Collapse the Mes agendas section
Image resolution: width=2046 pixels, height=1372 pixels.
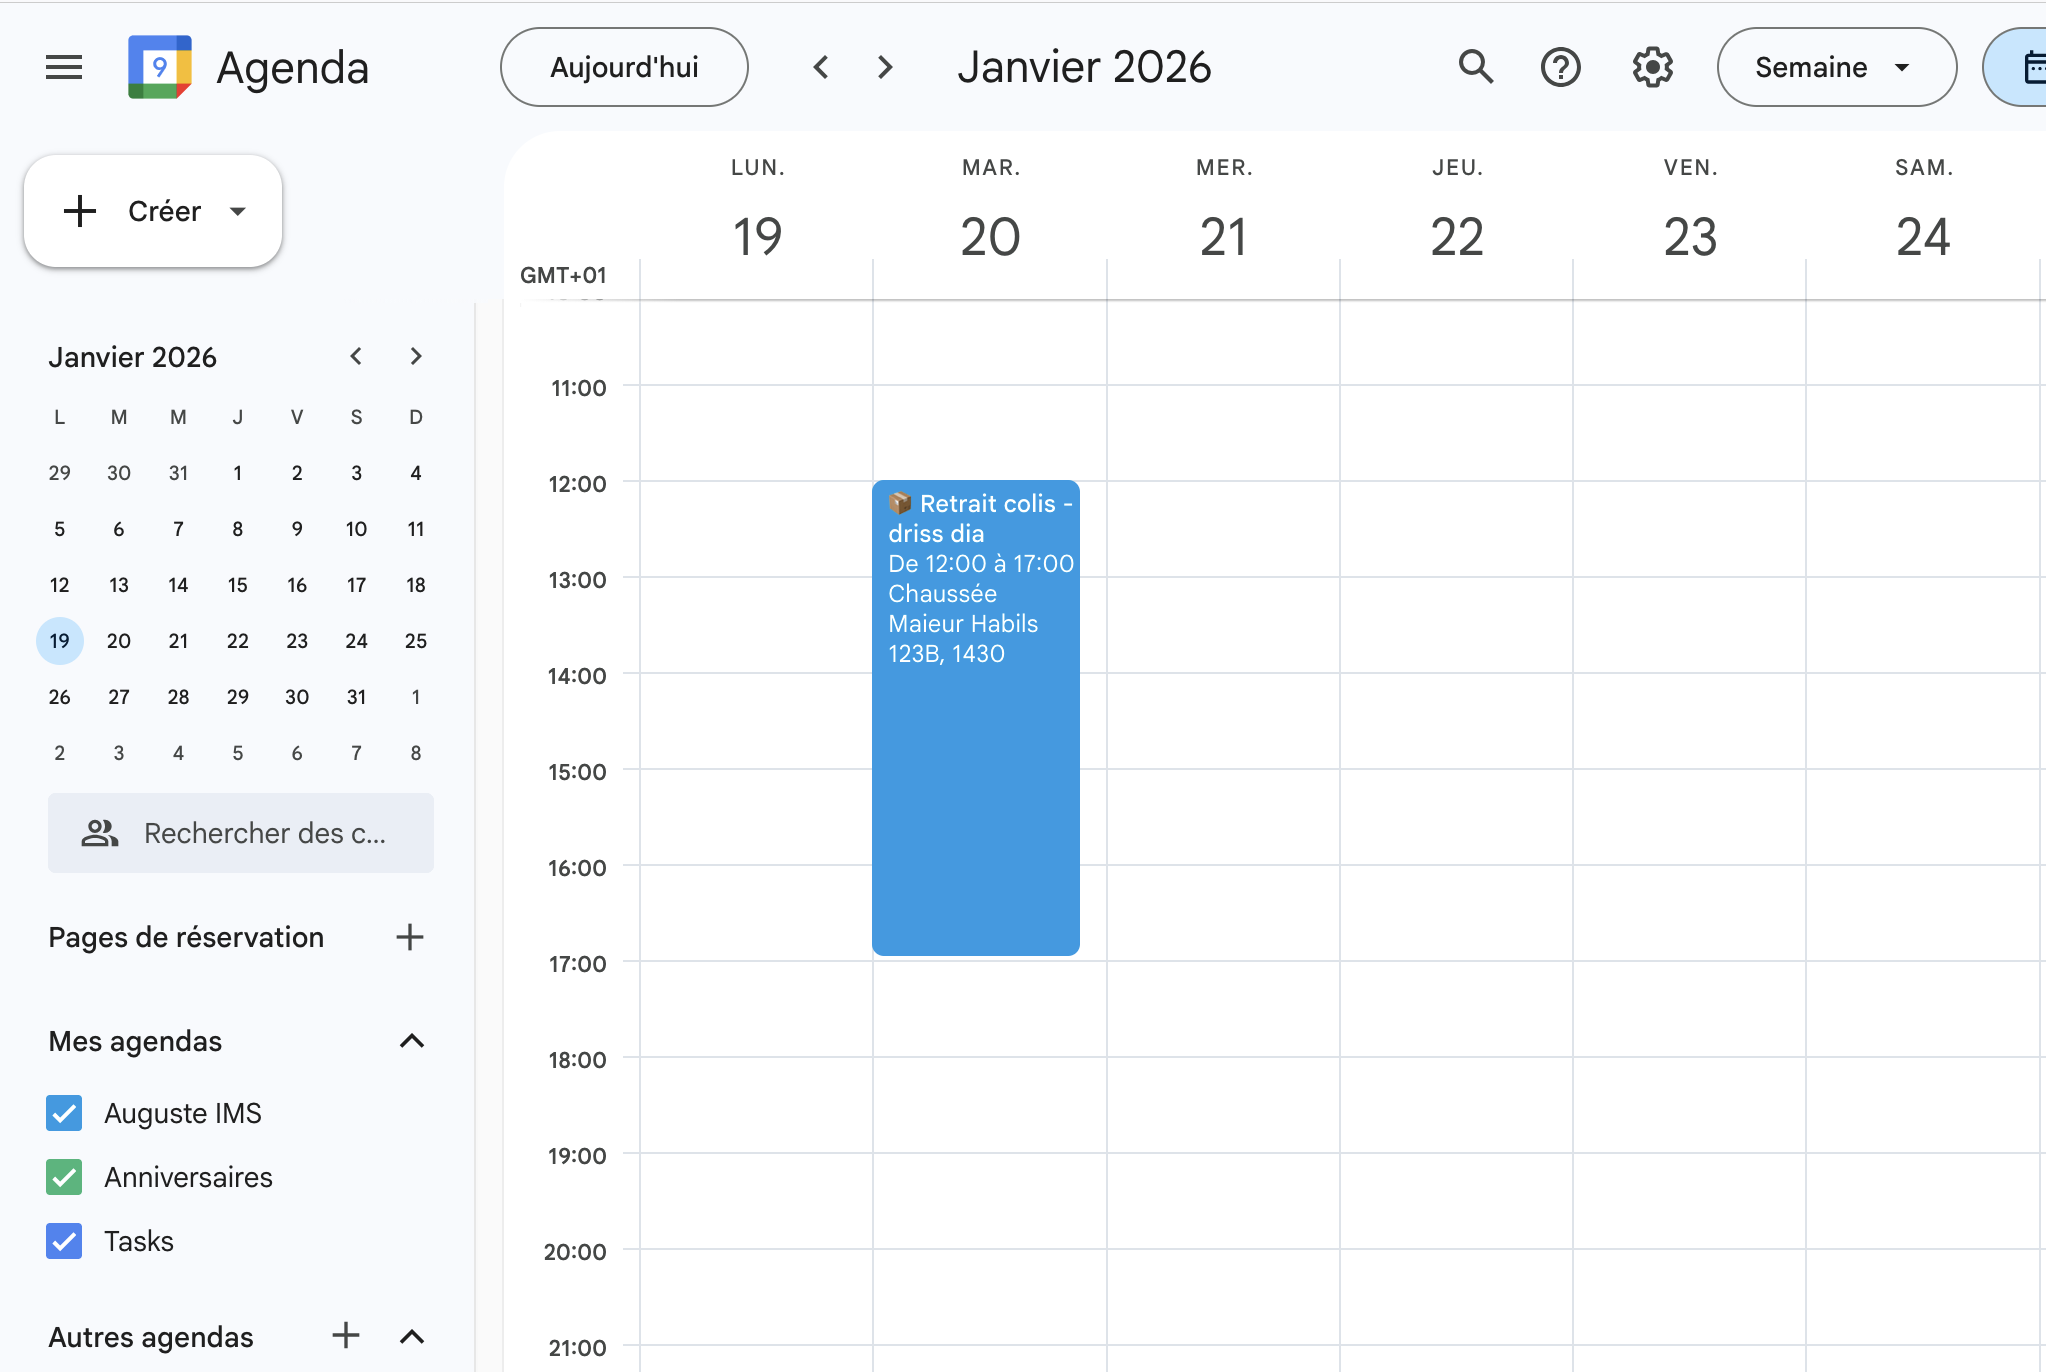pos(412,1041)
